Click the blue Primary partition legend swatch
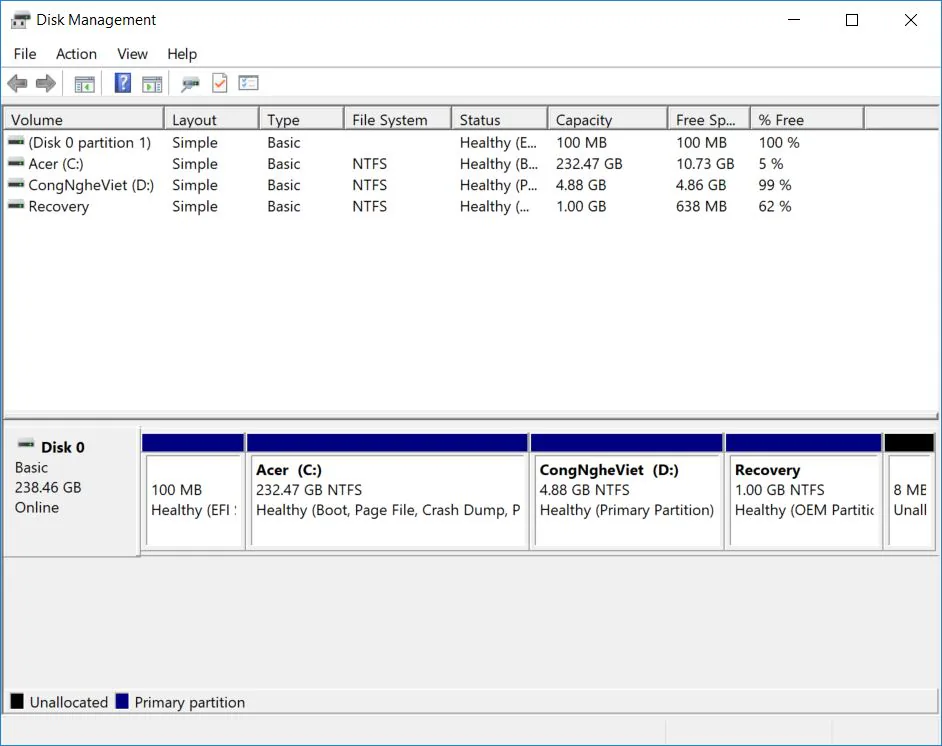Screen dimensions: 942x746 coord(122,701)
